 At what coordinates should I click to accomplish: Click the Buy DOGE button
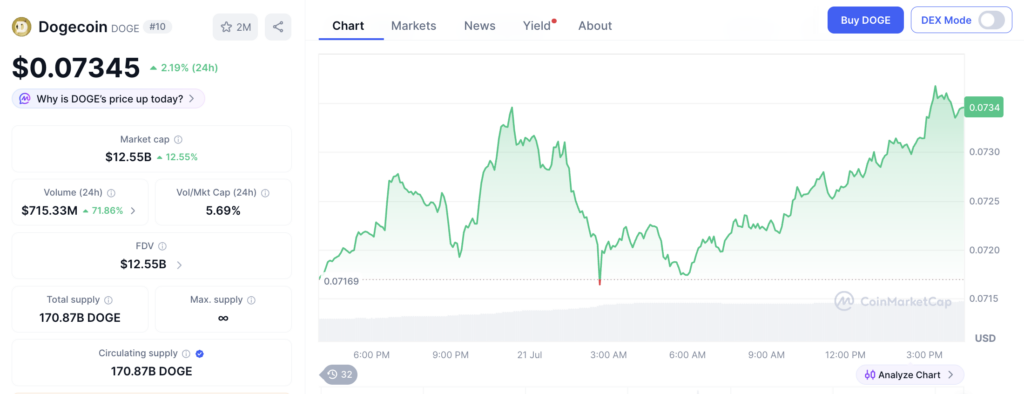pos(865,20)
